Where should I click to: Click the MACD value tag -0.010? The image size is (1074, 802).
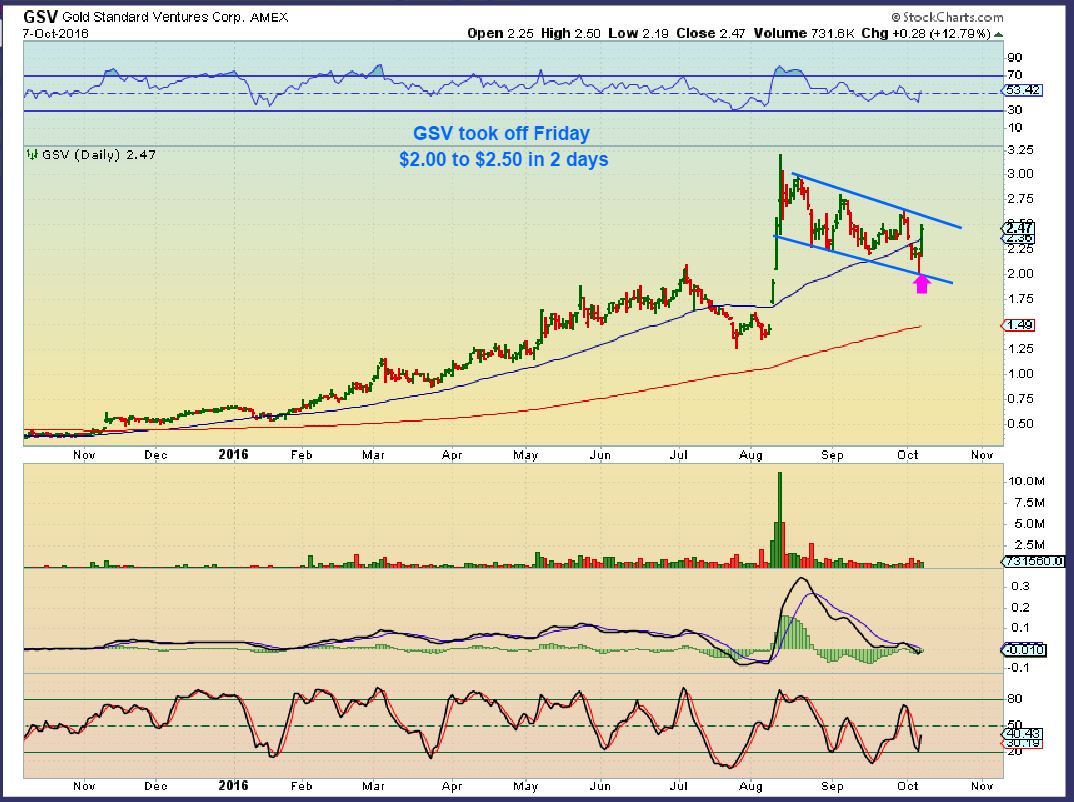tap(1024, 649)
